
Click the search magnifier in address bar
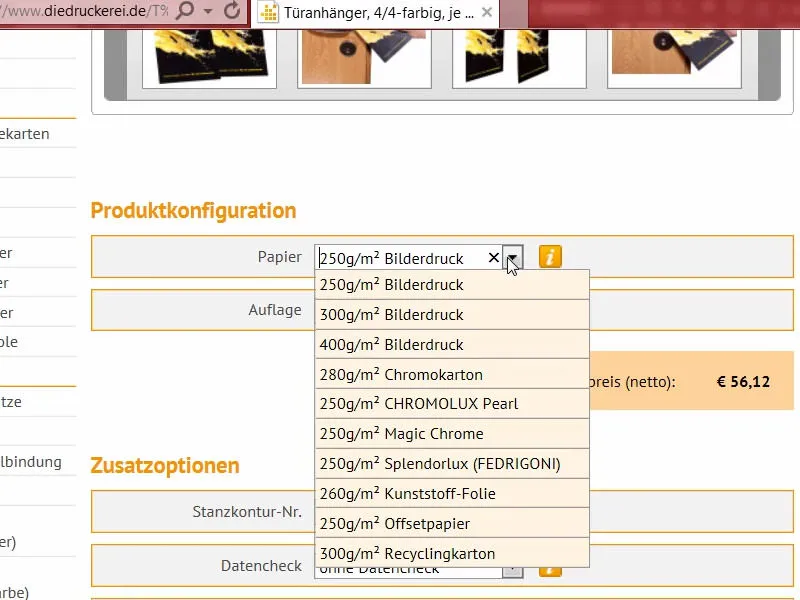pos(185,10)
